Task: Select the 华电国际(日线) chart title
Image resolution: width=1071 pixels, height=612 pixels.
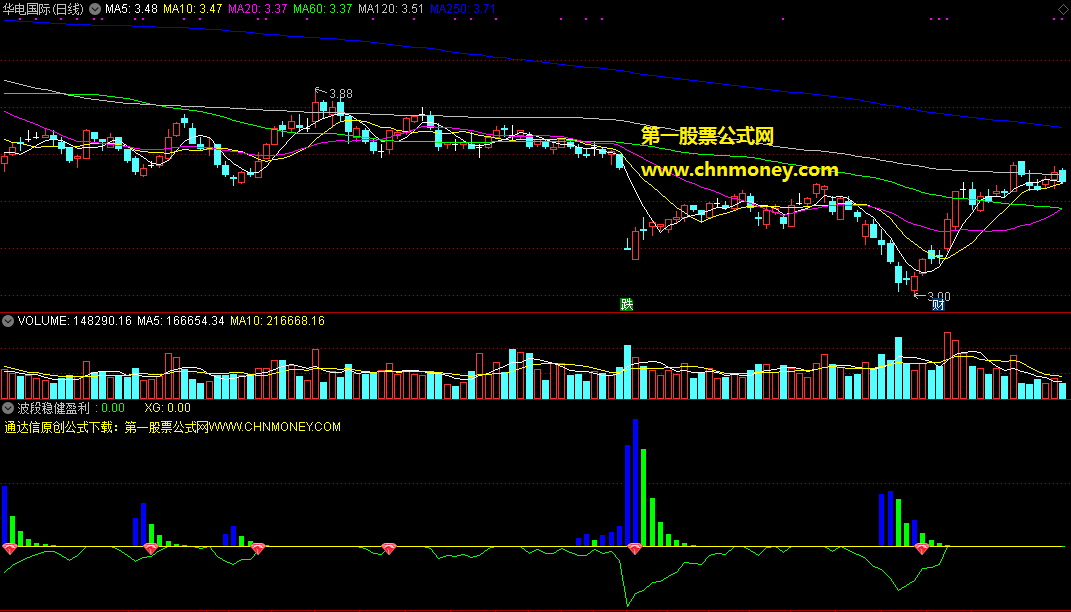Action: point(43,10)
